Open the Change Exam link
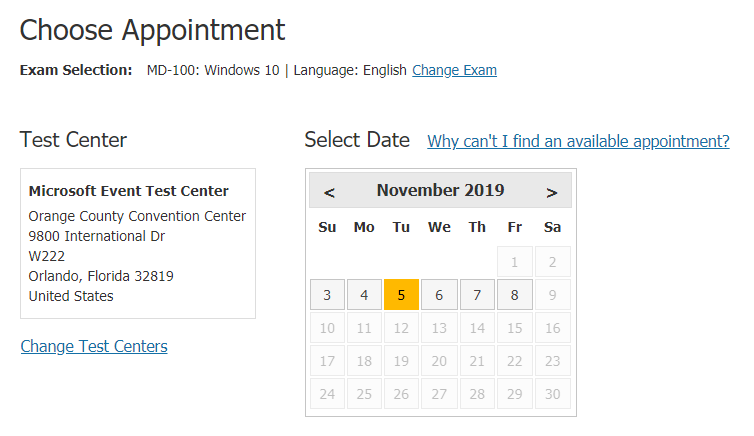The width and height of the screenshot is (754, 436). (x=454, y=70)
